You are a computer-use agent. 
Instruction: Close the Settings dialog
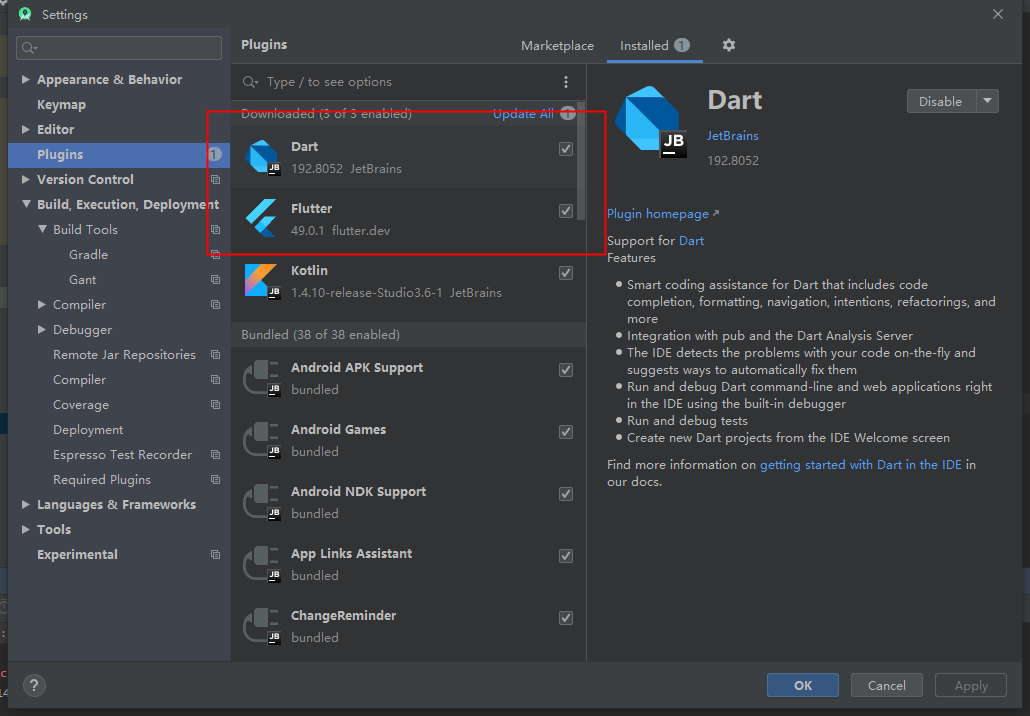pos(998,14)
